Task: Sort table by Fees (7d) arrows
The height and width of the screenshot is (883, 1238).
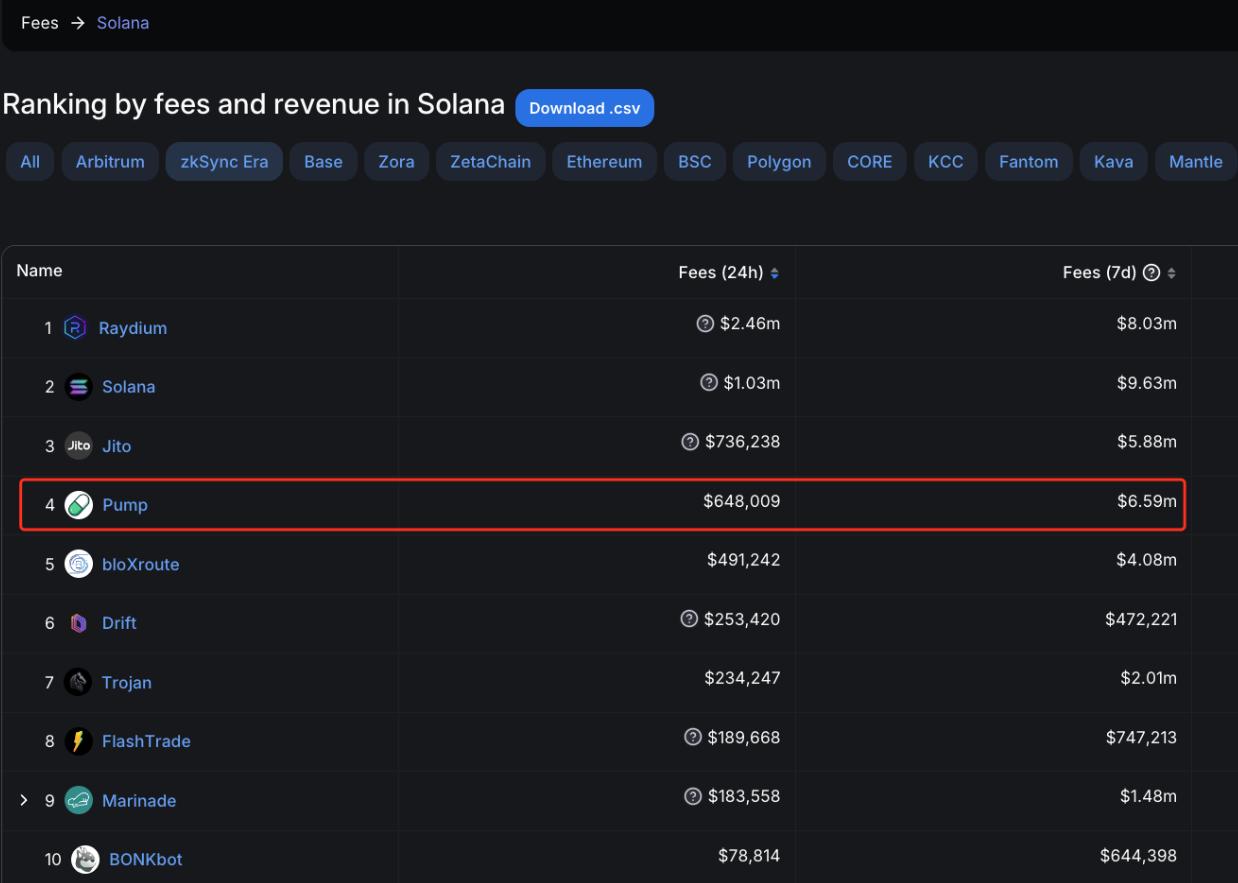Action: click(x=1171, y=273)
